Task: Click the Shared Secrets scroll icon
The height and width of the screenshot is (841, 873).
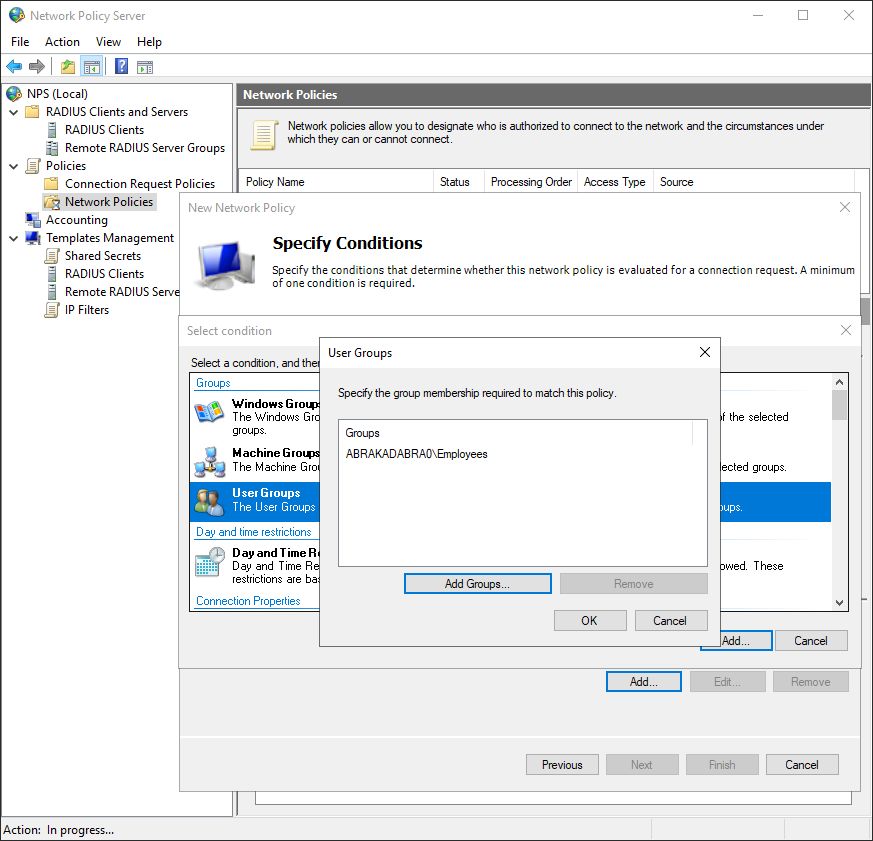Action: [52, 256]
